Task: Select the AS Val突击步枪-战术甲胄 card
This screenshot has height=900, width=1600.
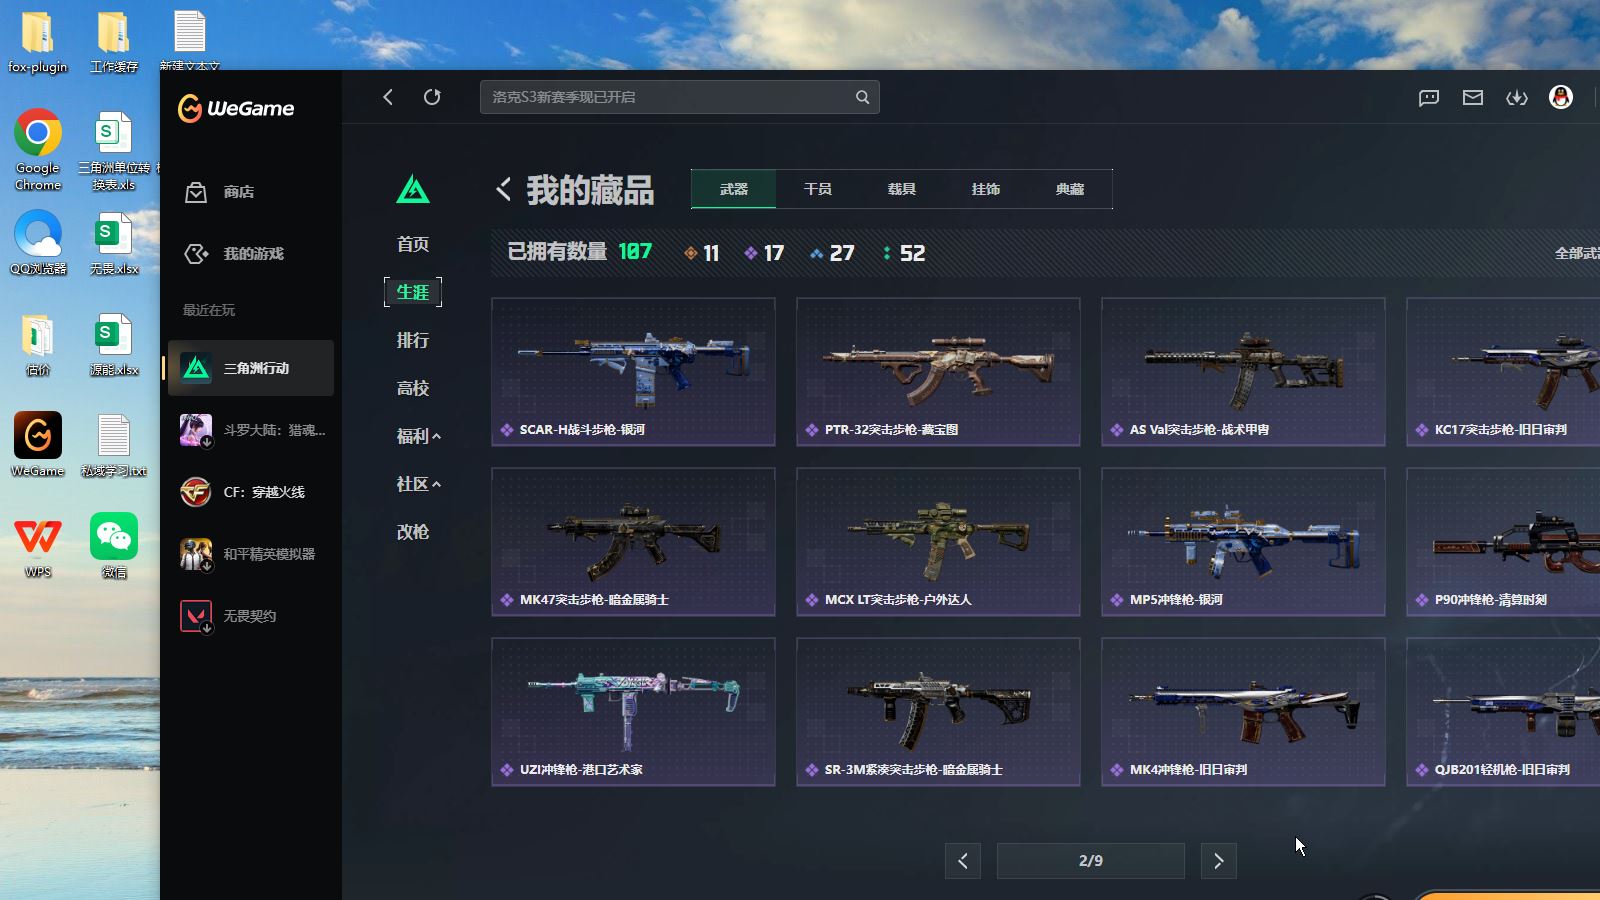Action: pyautogui.click(x=1243, y=372)
